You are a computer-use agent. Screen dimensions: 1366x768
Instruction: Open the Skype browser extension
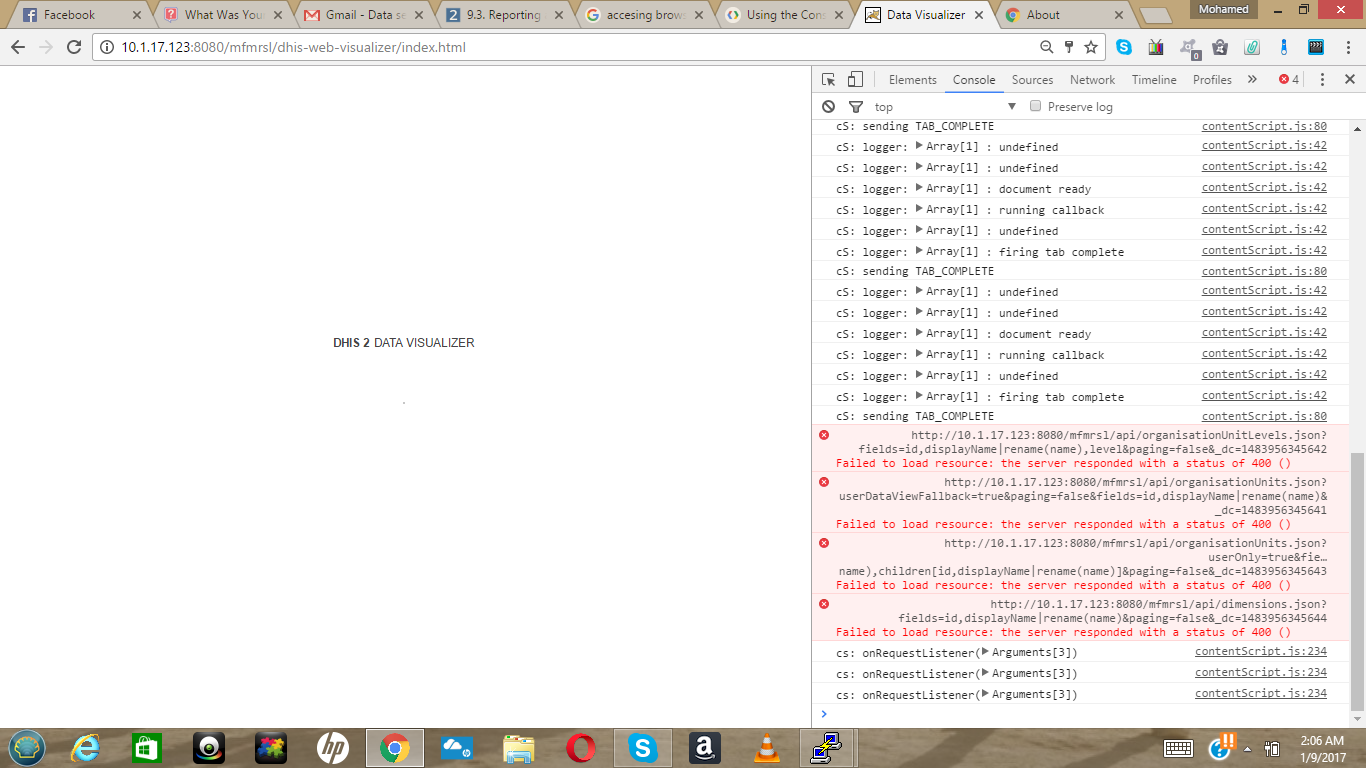(1125, 47)
